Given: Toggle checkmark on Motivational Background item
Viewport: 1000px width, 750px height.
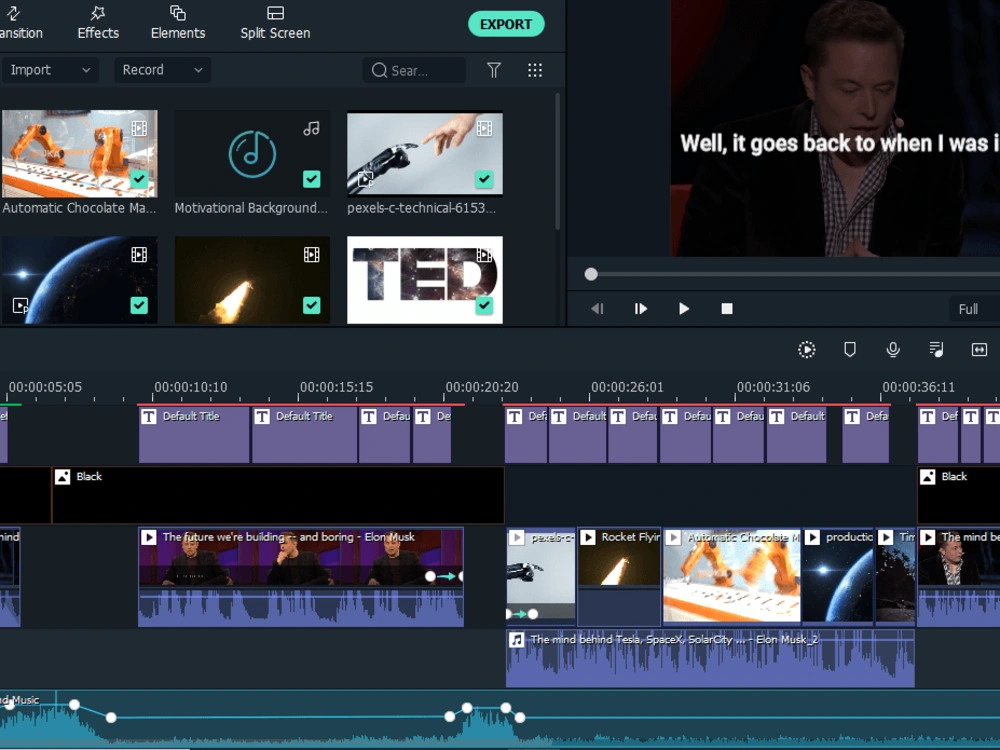Looking at the screenshot, I should pyautogui.click(x=311, y=179).
